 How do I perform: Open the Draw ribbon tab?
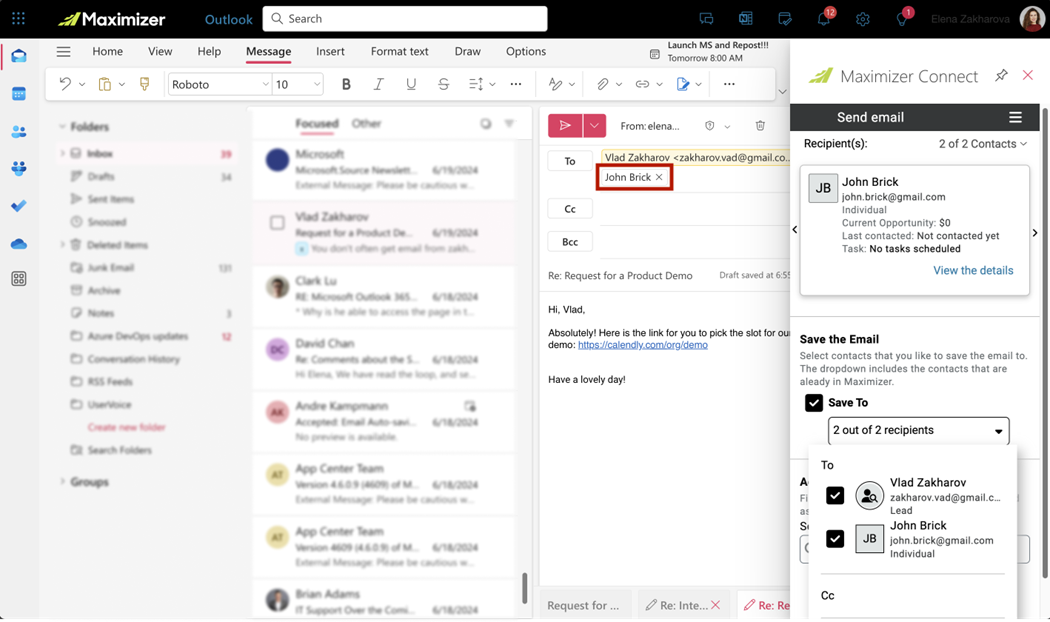tap(467, 52)
